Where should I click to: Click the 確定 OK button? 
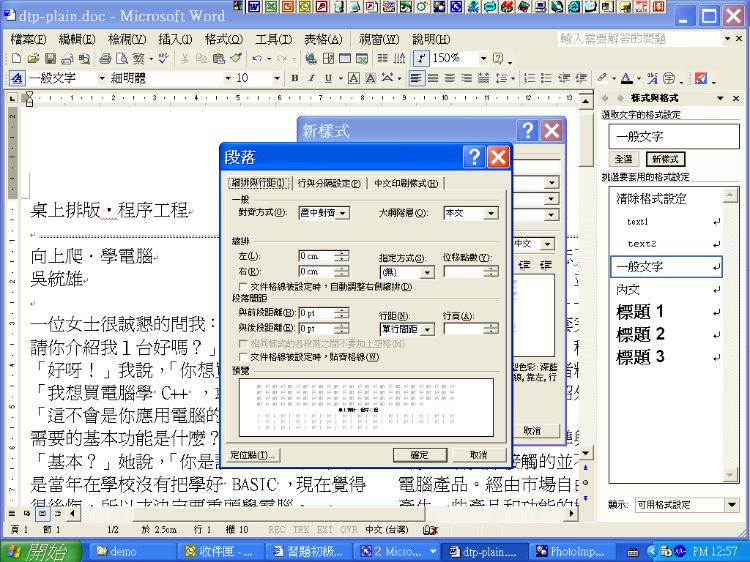tap(420, 455)
